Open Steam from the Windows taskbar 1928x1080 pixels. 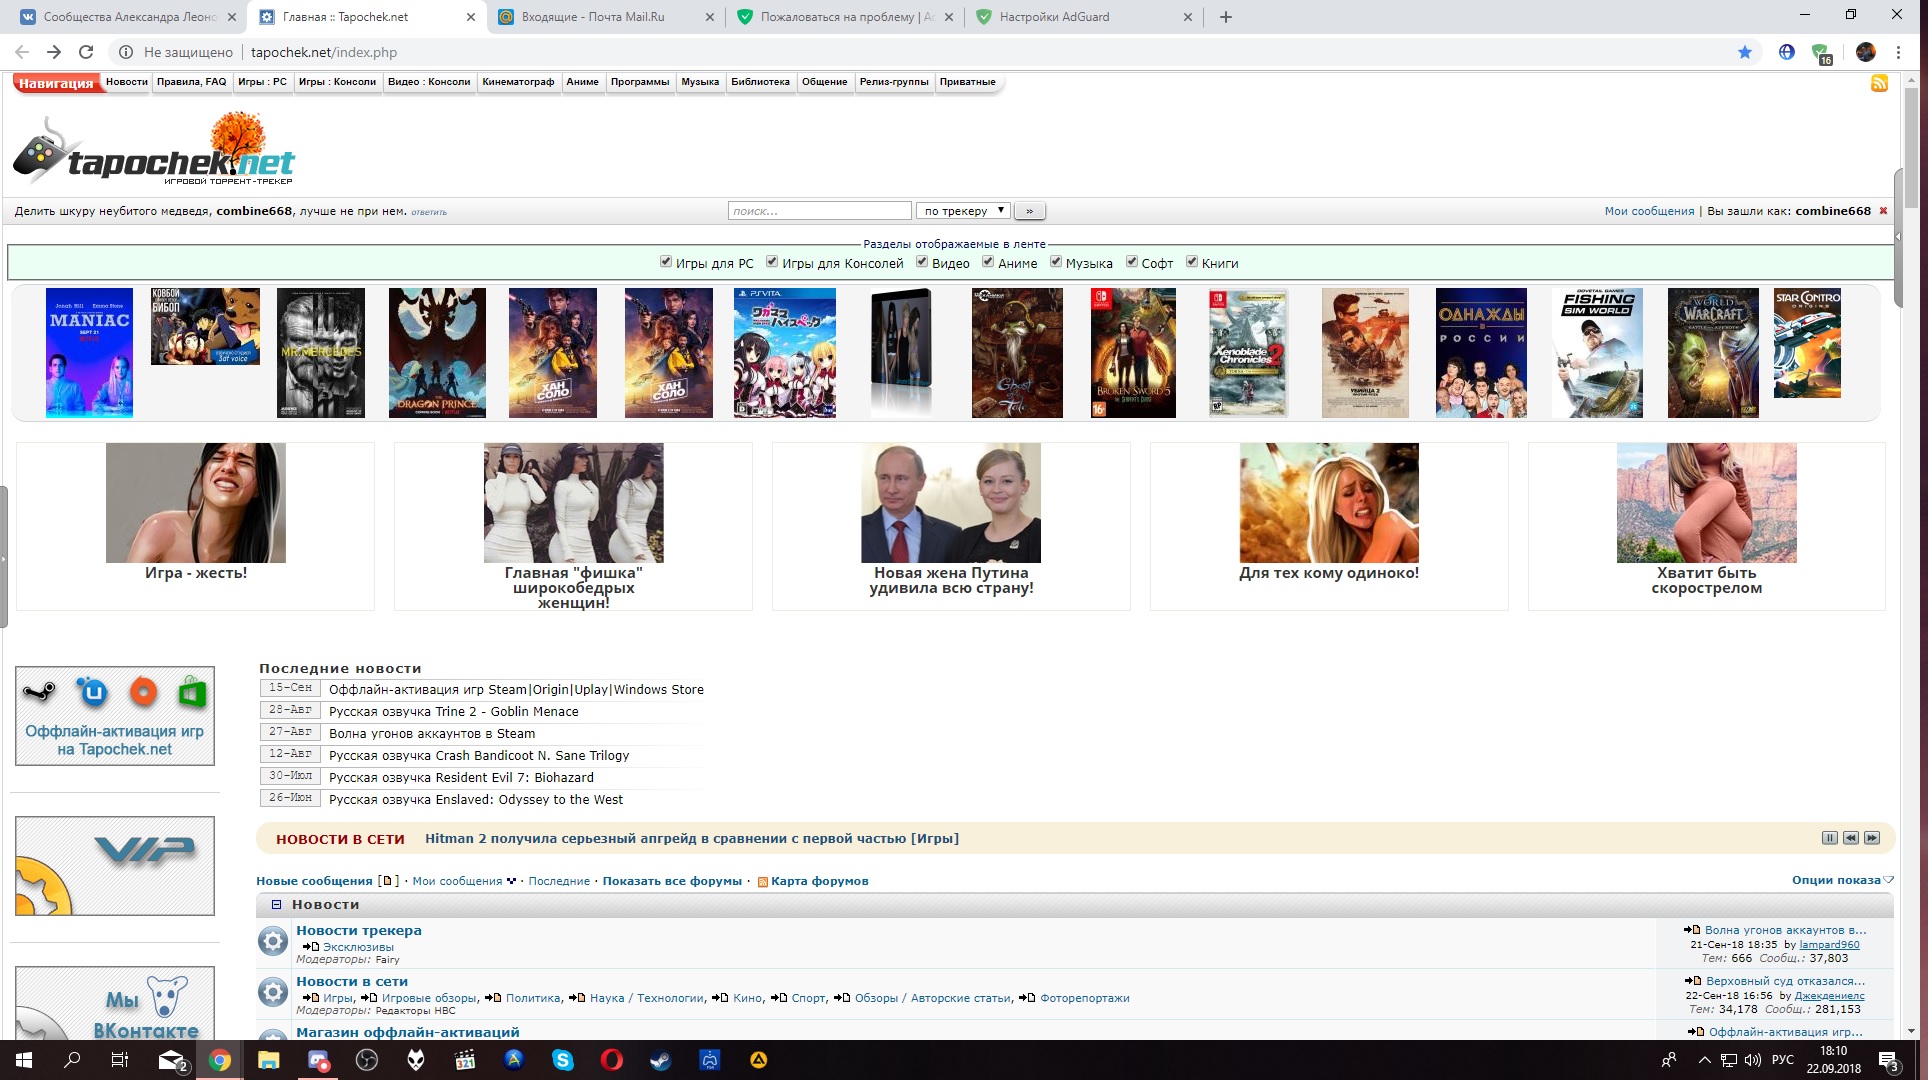coord(660,1060)
